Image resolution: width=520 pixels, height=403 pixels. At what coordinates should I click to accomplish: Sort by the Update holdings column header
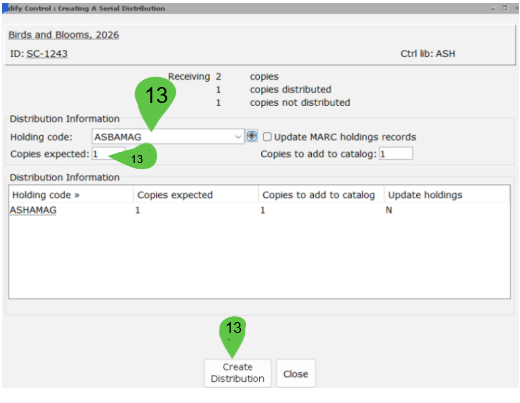447,195
